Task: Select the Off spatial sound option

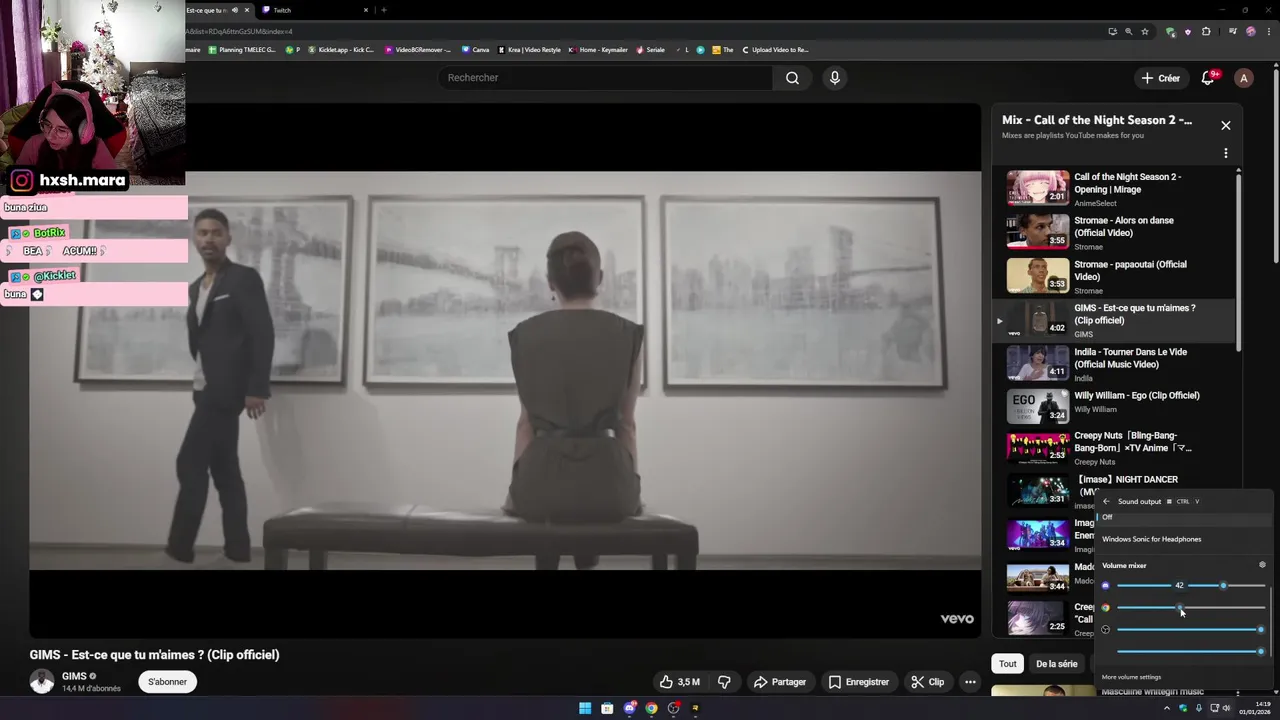Action: (x=1183, y=517)
